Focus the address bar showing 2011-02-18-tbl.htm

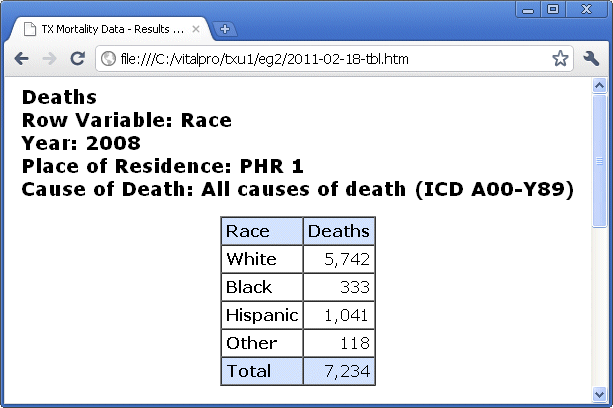click(x=334, y=59)
